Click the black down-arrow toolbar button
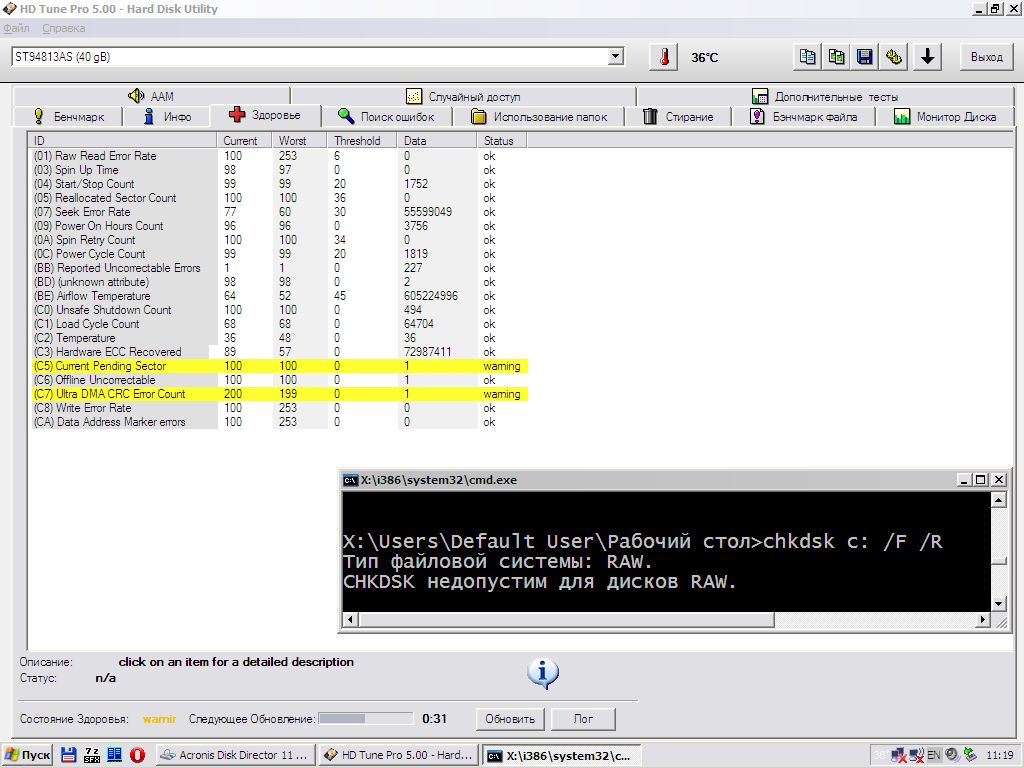Screen dimensions: 1024x768 927,57
